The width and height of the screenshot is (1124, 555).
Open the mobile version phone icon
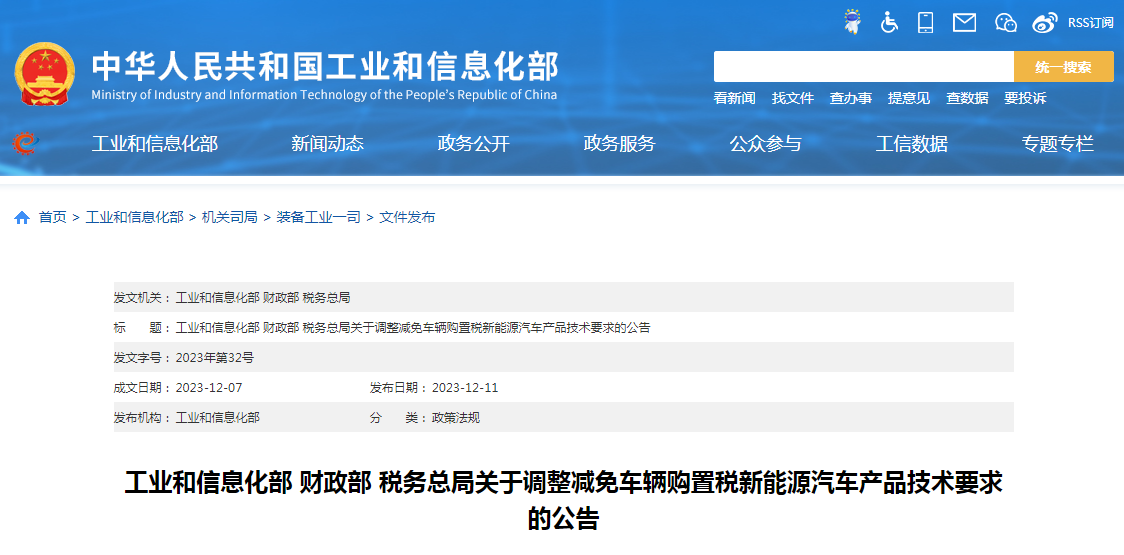tap(925, 22)
